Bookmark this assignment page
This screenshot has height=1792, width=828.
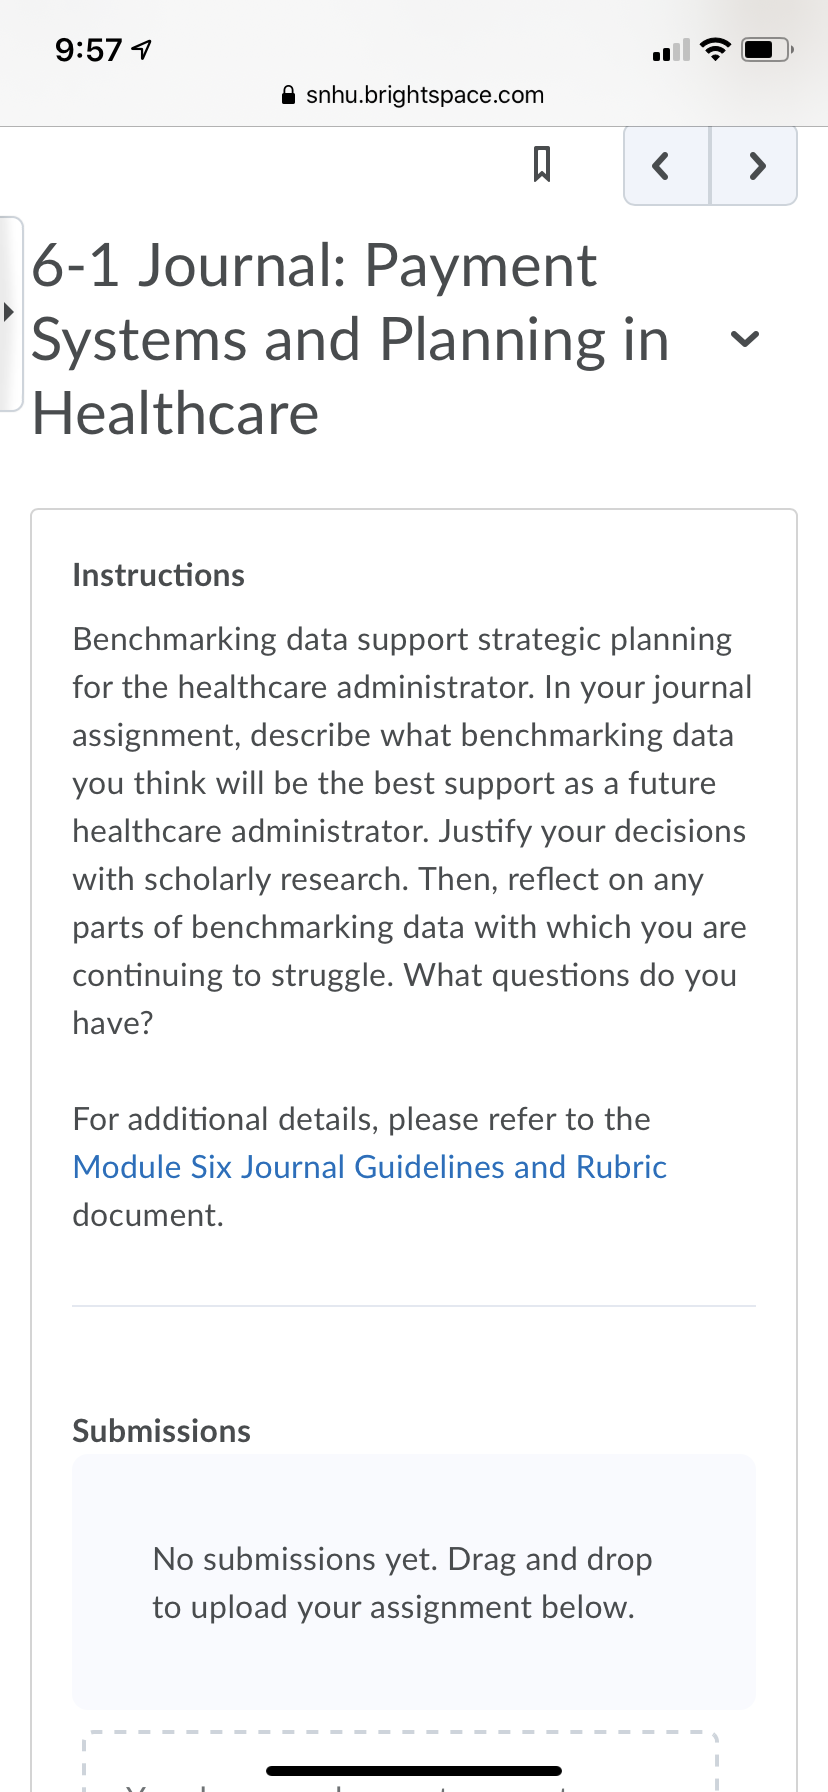click(541, 164)
